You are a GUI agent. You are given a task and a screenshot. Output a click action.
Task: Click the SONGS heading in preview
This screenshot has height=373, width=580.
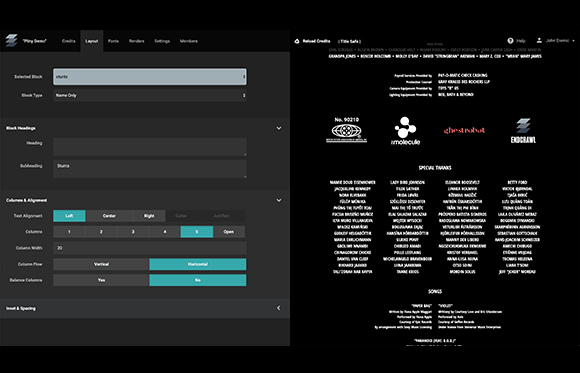tap(435, 291)
